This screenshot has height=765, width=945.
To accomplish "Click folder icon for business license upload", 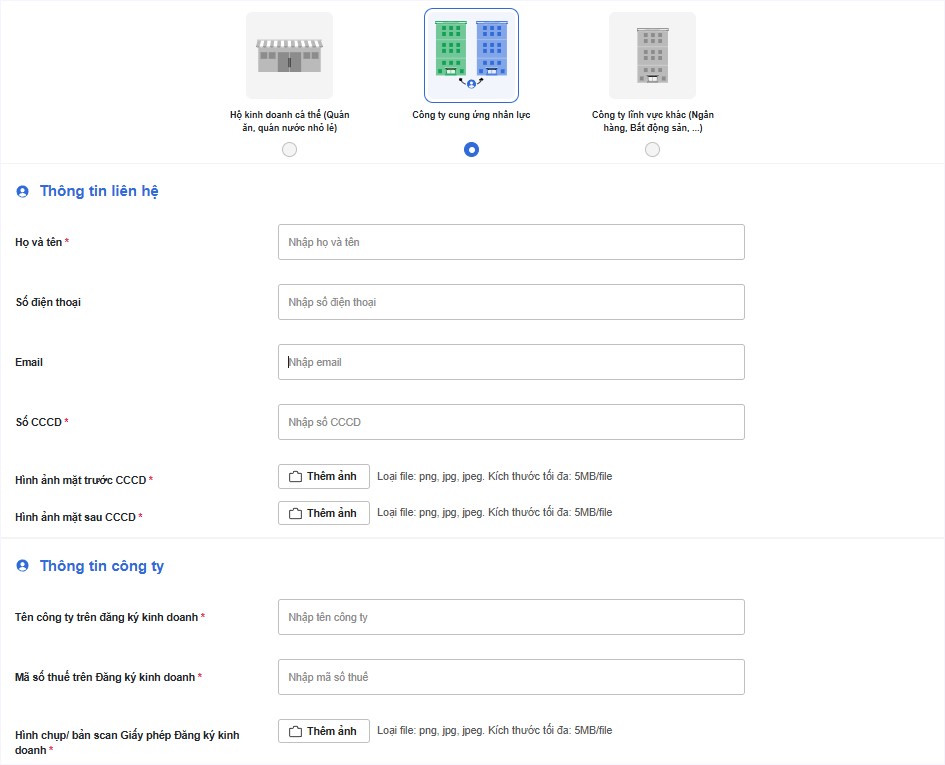I will point(295,731).
